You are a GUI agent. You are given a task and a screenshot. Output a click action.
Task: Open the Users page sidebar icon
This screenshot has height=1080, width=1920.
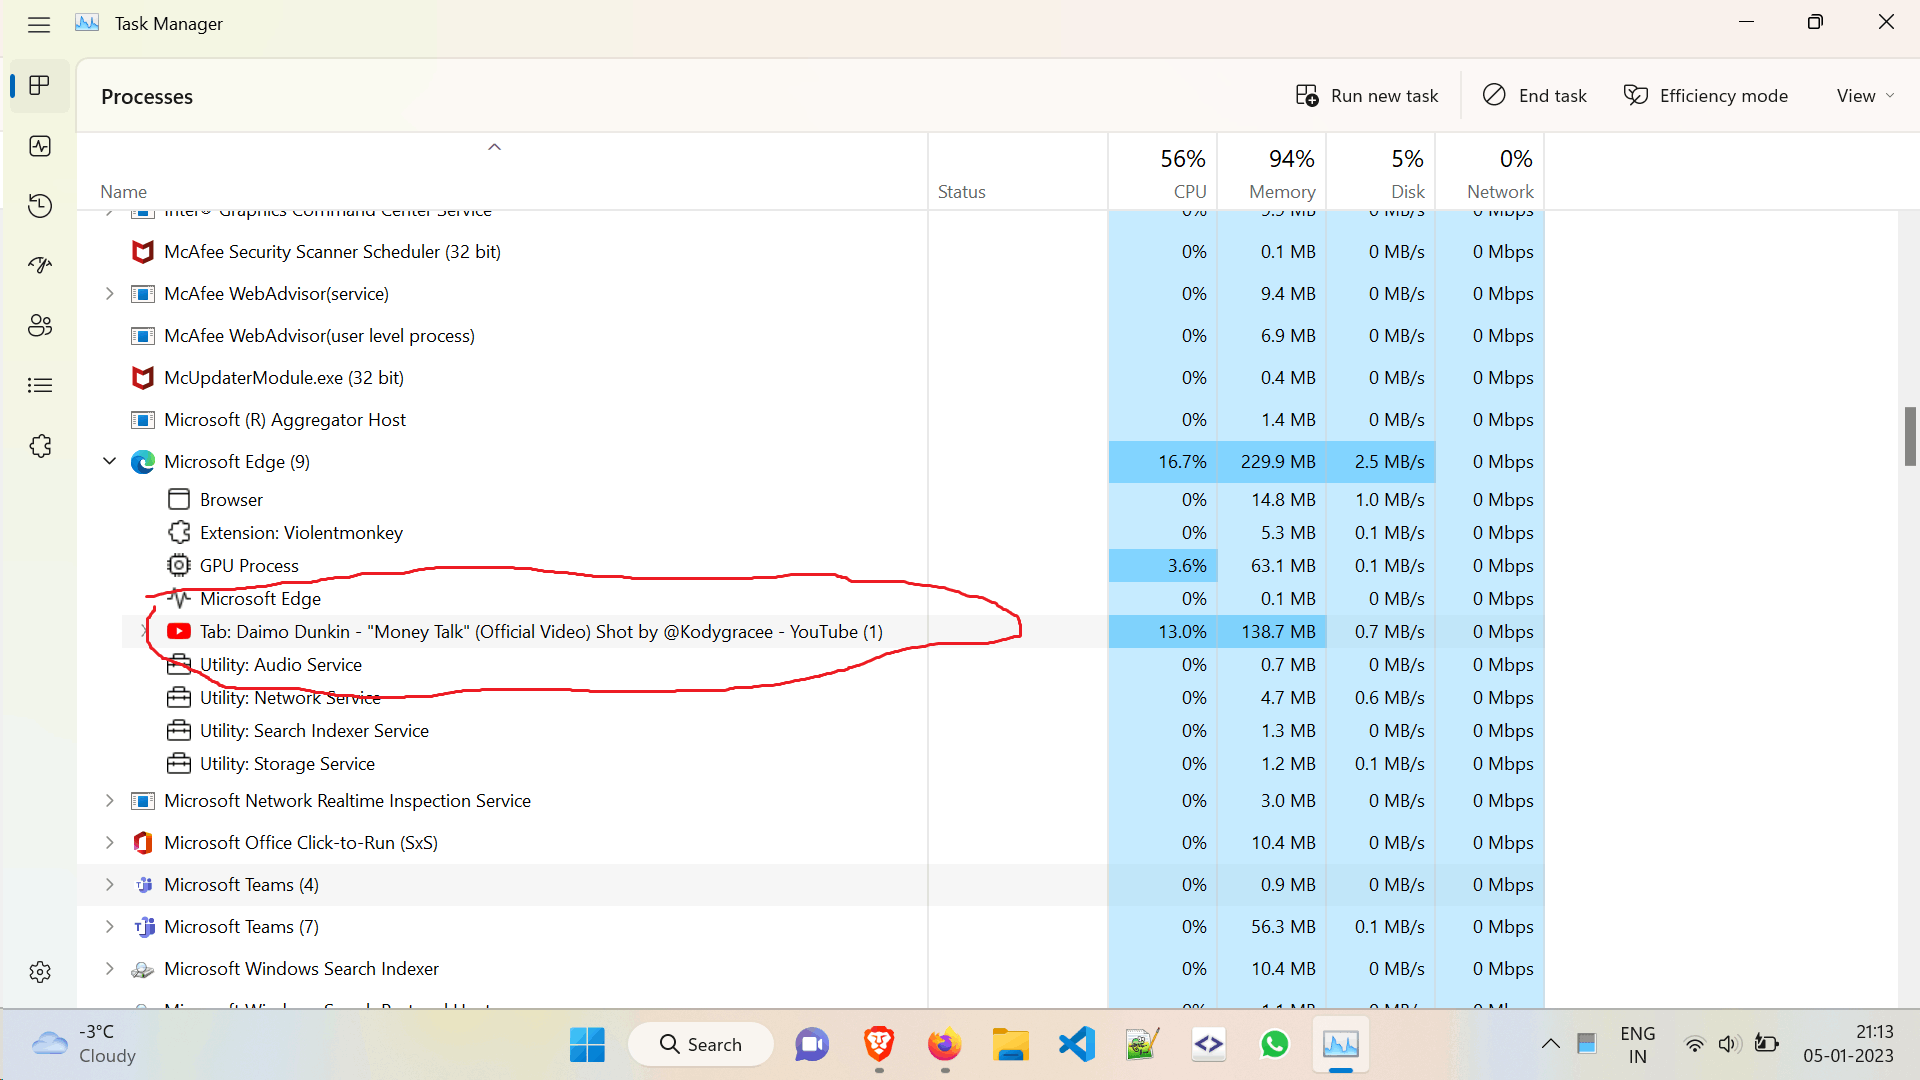click(x=40, y=325)
